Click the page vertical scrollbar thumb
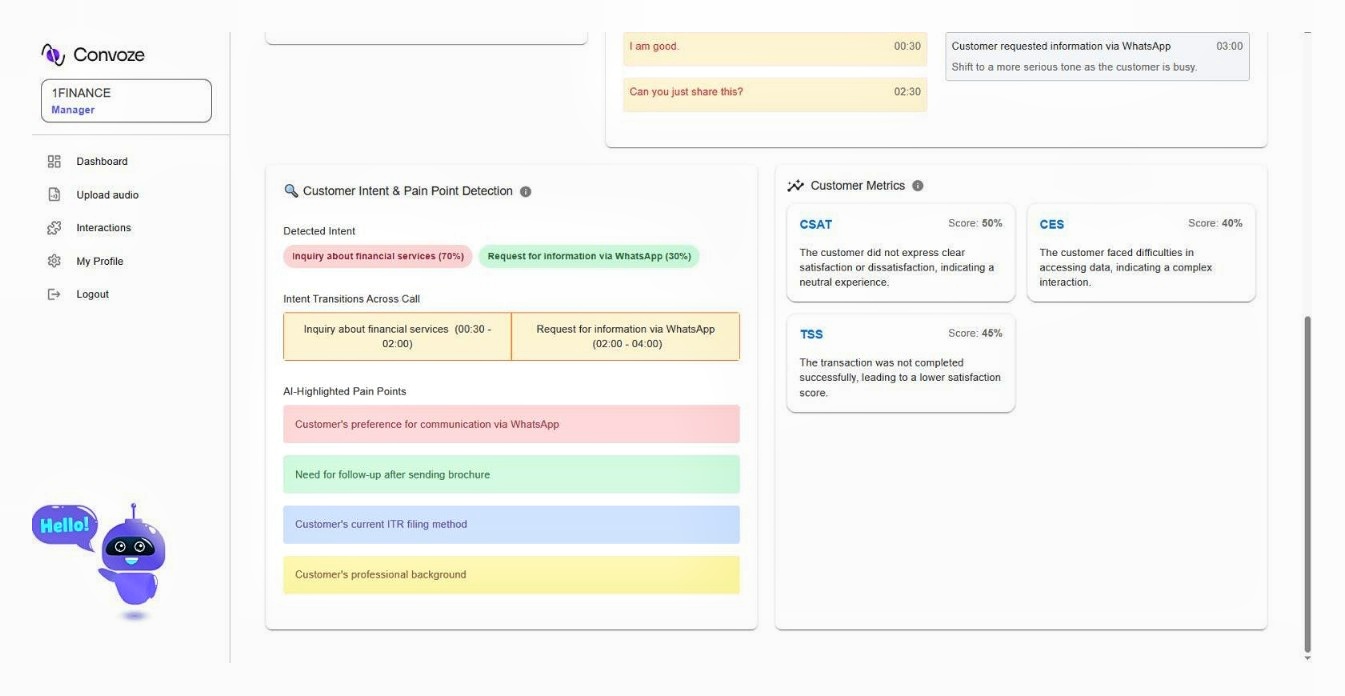The image size is (1345, 696). [1307, 480]
